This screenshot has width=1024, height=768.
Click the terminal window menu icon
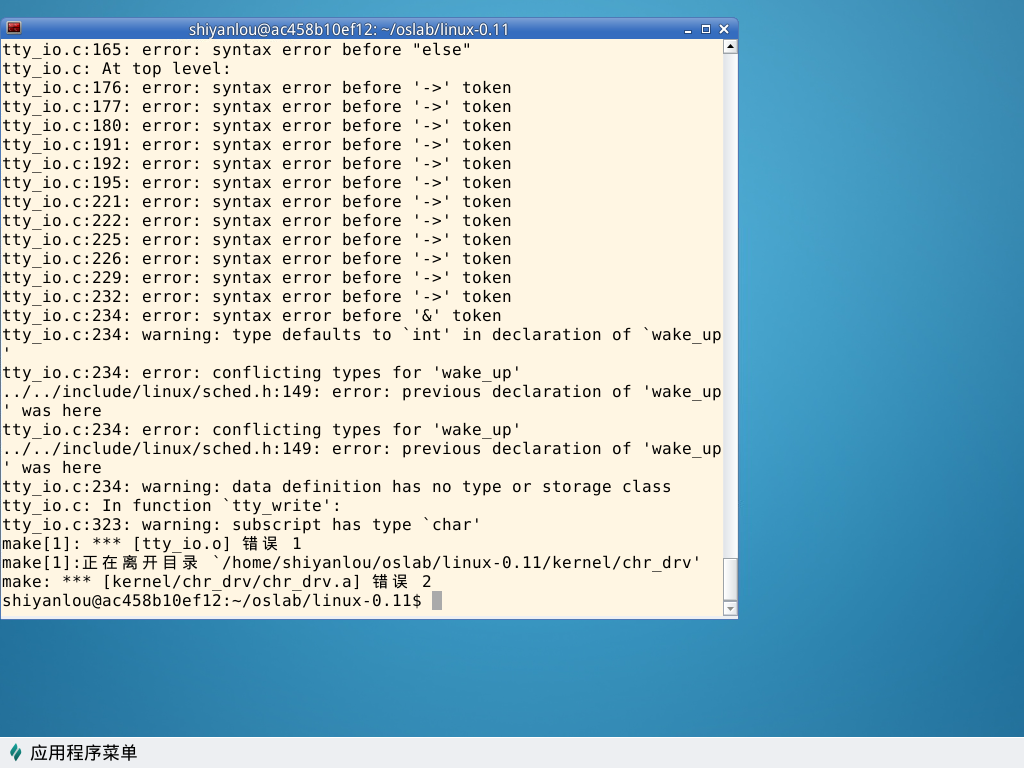coord(14,28)
